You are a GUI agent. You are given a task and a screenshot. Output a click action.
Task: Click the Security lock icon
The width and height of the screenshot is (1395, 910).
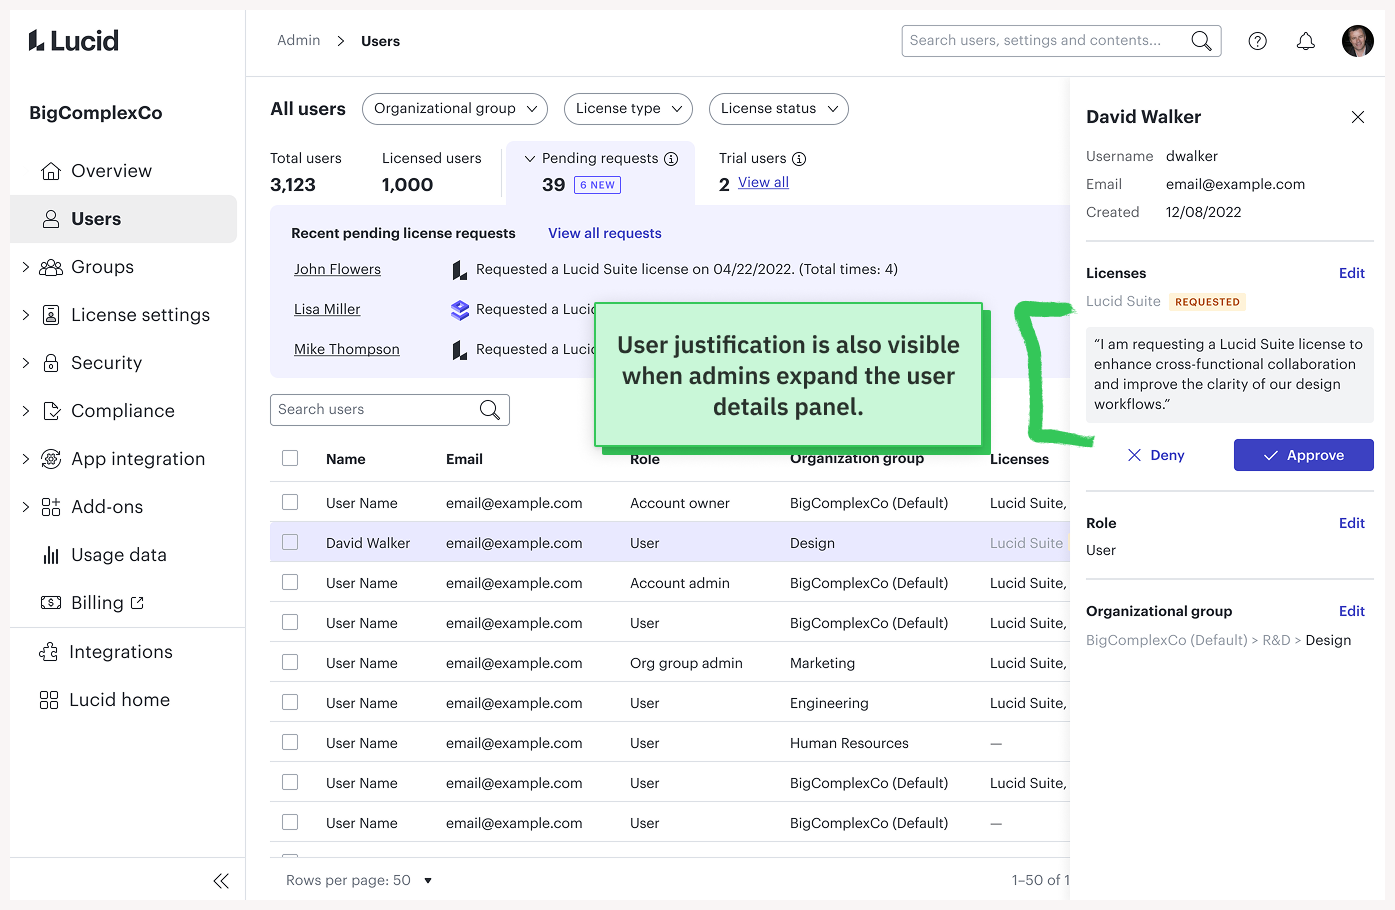click(x=51, y=363)
